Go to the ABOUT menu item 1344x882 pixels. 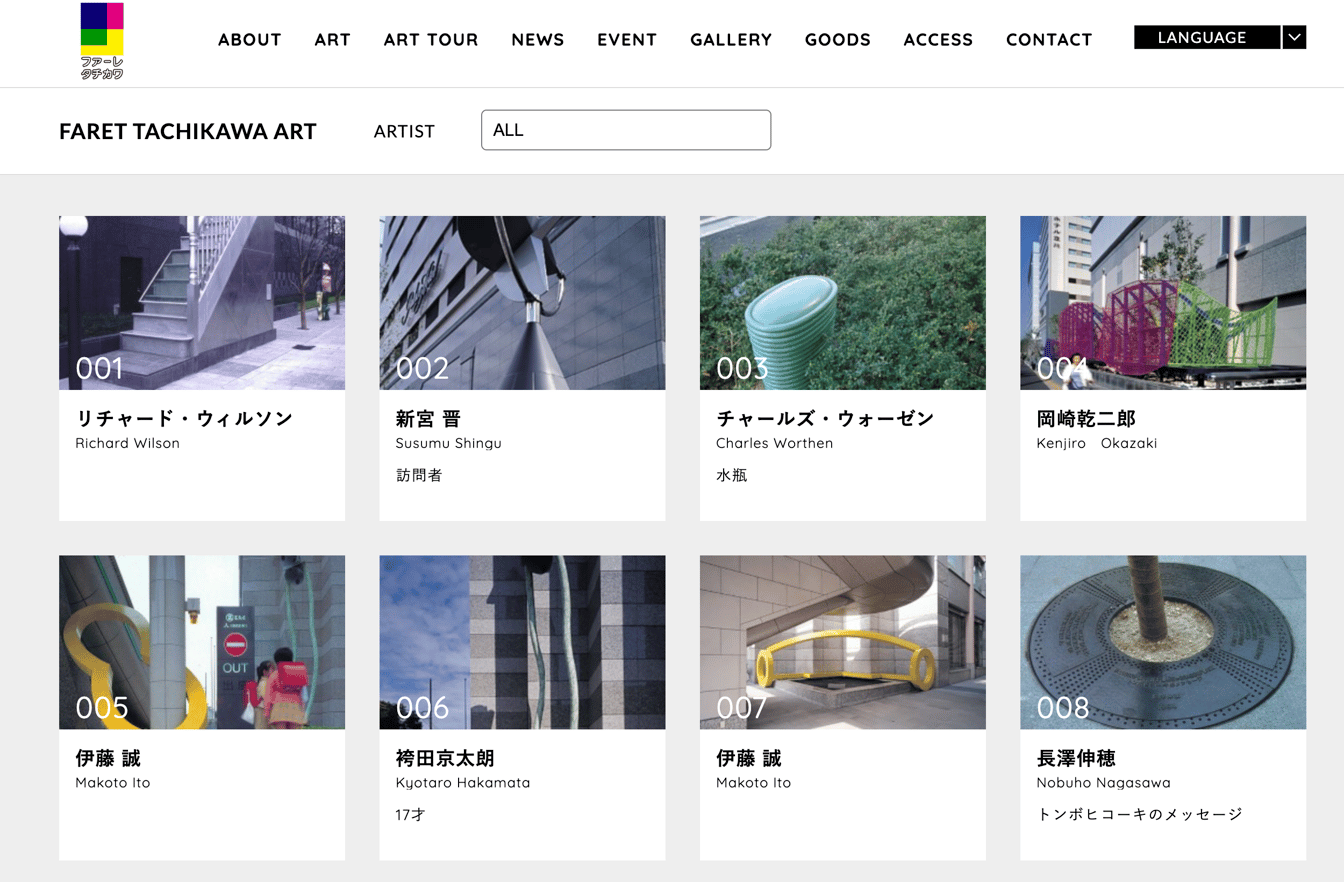(x=249, y=40)
